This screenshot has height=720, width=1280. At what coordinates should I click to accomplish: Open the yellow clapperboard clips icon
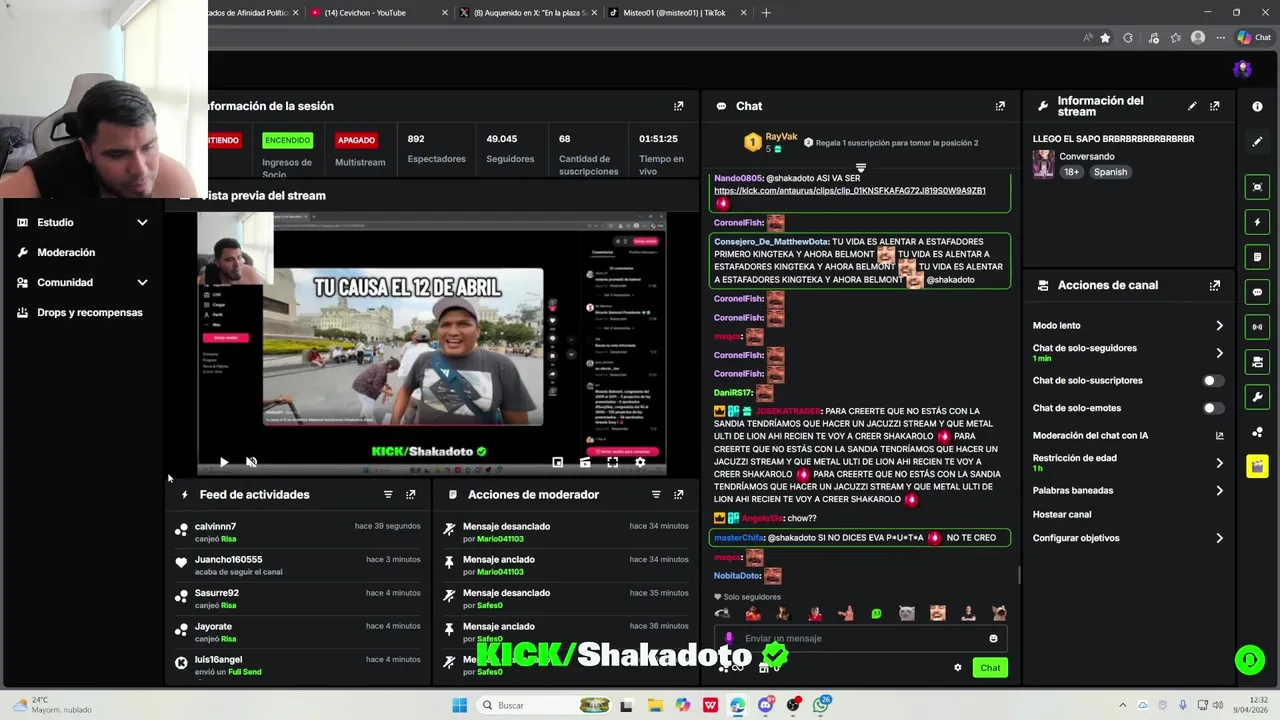[1257, 467]
